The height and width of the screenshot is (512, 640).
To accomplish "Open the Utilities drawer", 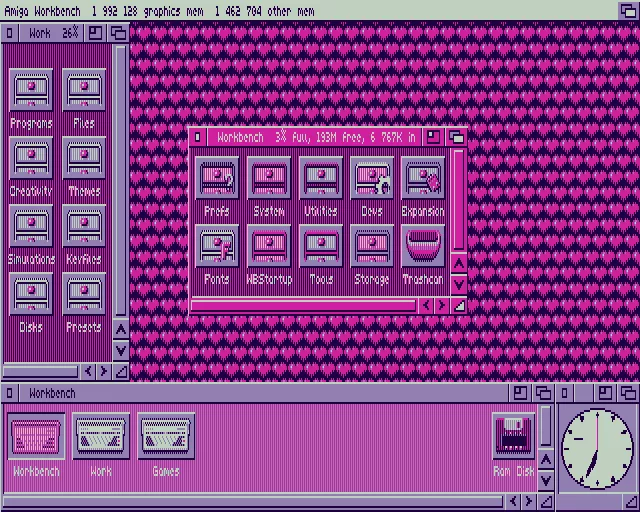I will (x=321, y=179).
